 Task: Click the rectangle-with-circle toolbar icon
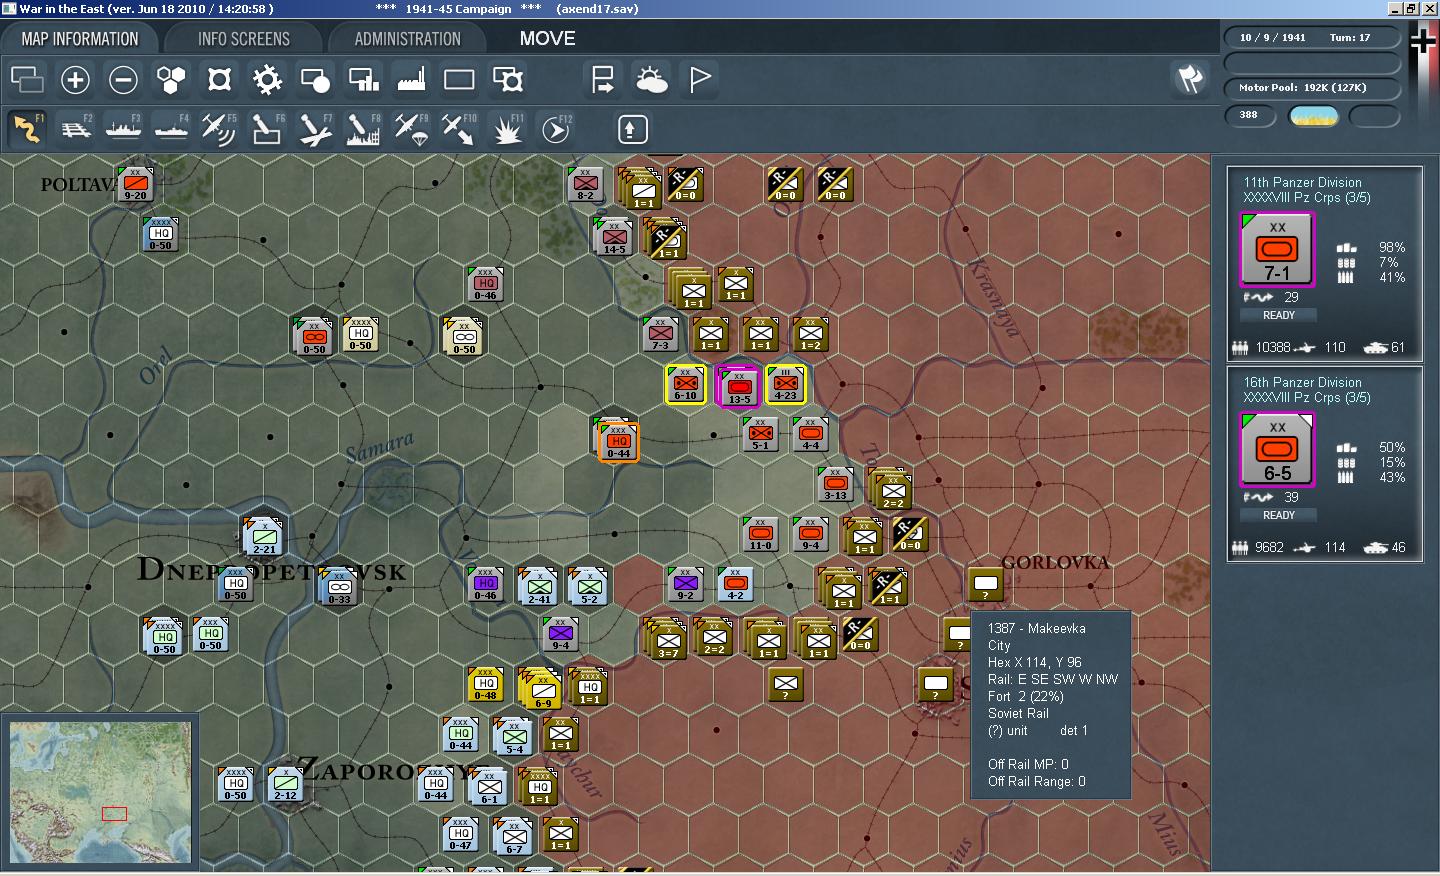(315, 79)
